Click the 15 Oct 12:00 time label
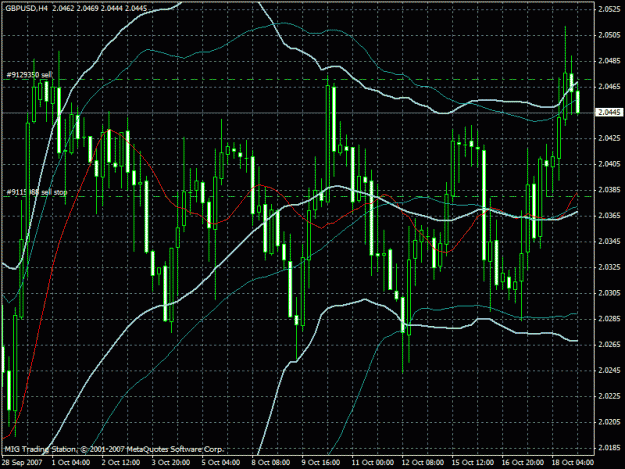The image size is (625, 469). [x=473, y=463]
